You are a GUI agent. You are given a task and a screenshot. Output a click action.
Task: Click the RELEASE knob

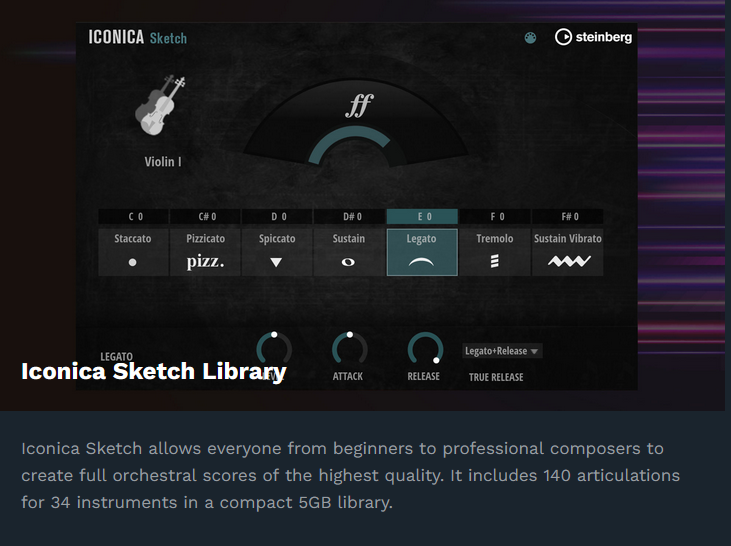425,349
